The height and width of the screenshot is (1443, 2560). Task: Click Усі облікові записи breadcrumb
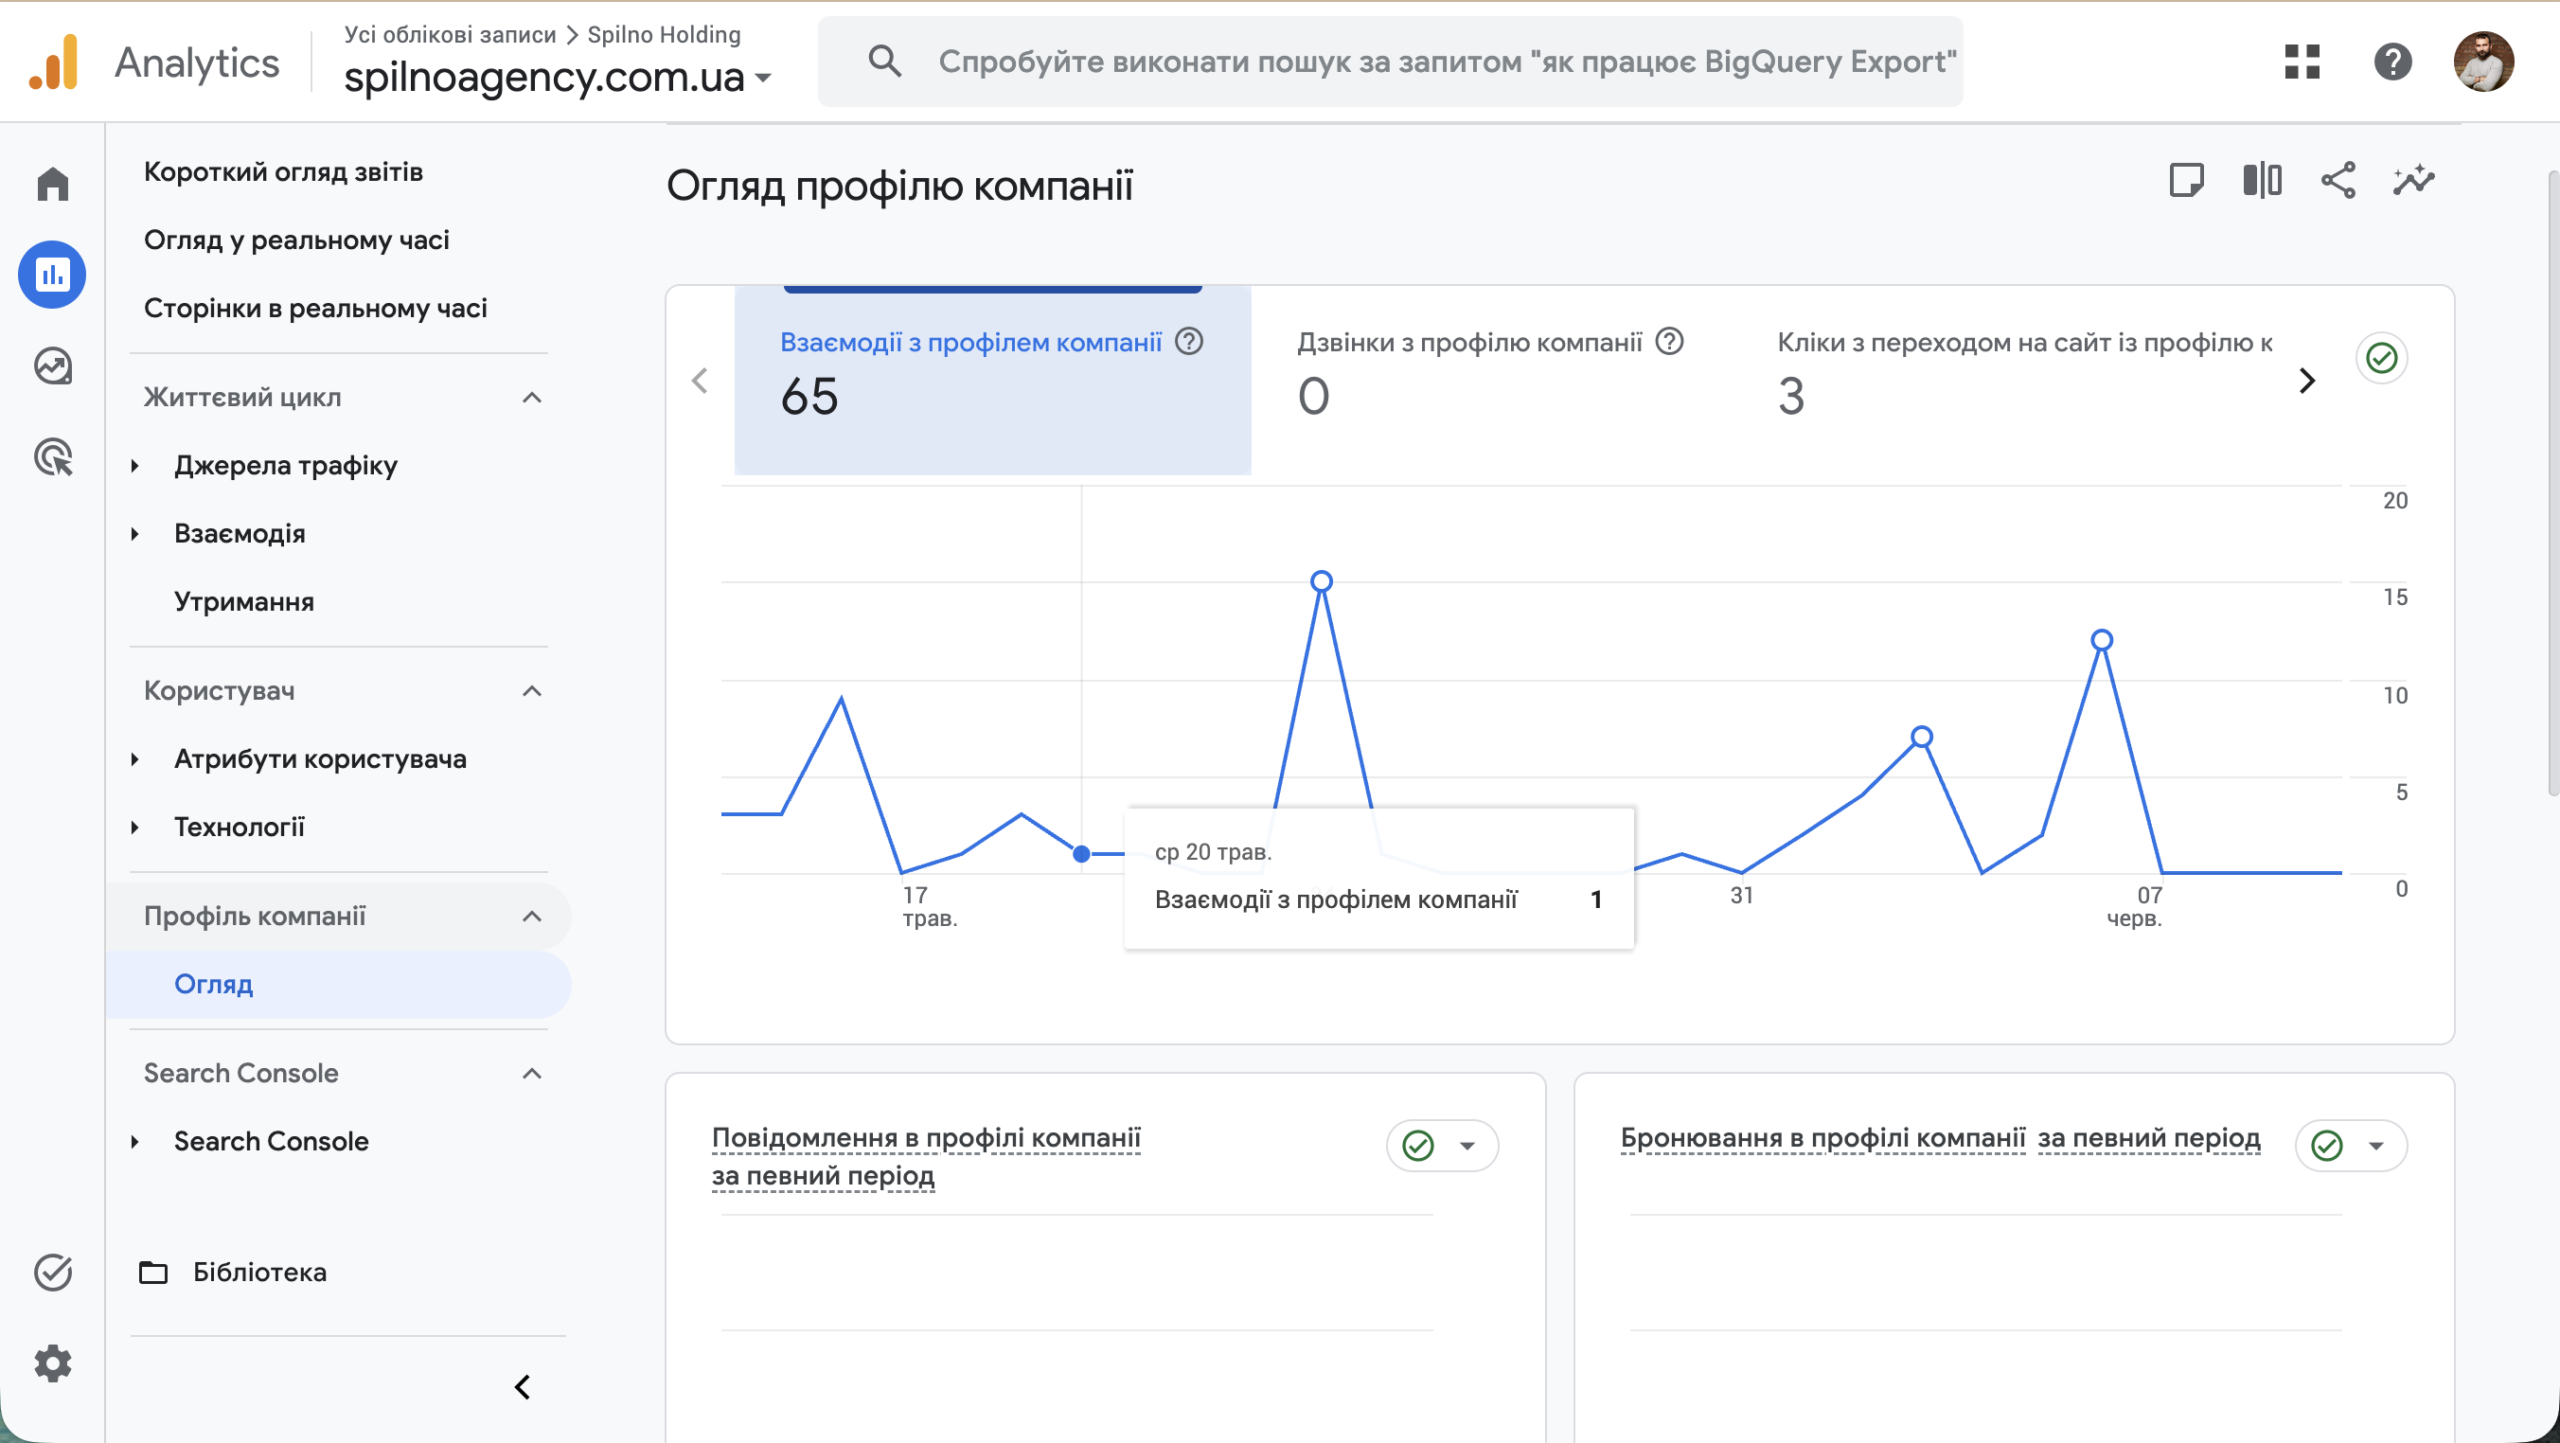450,34
